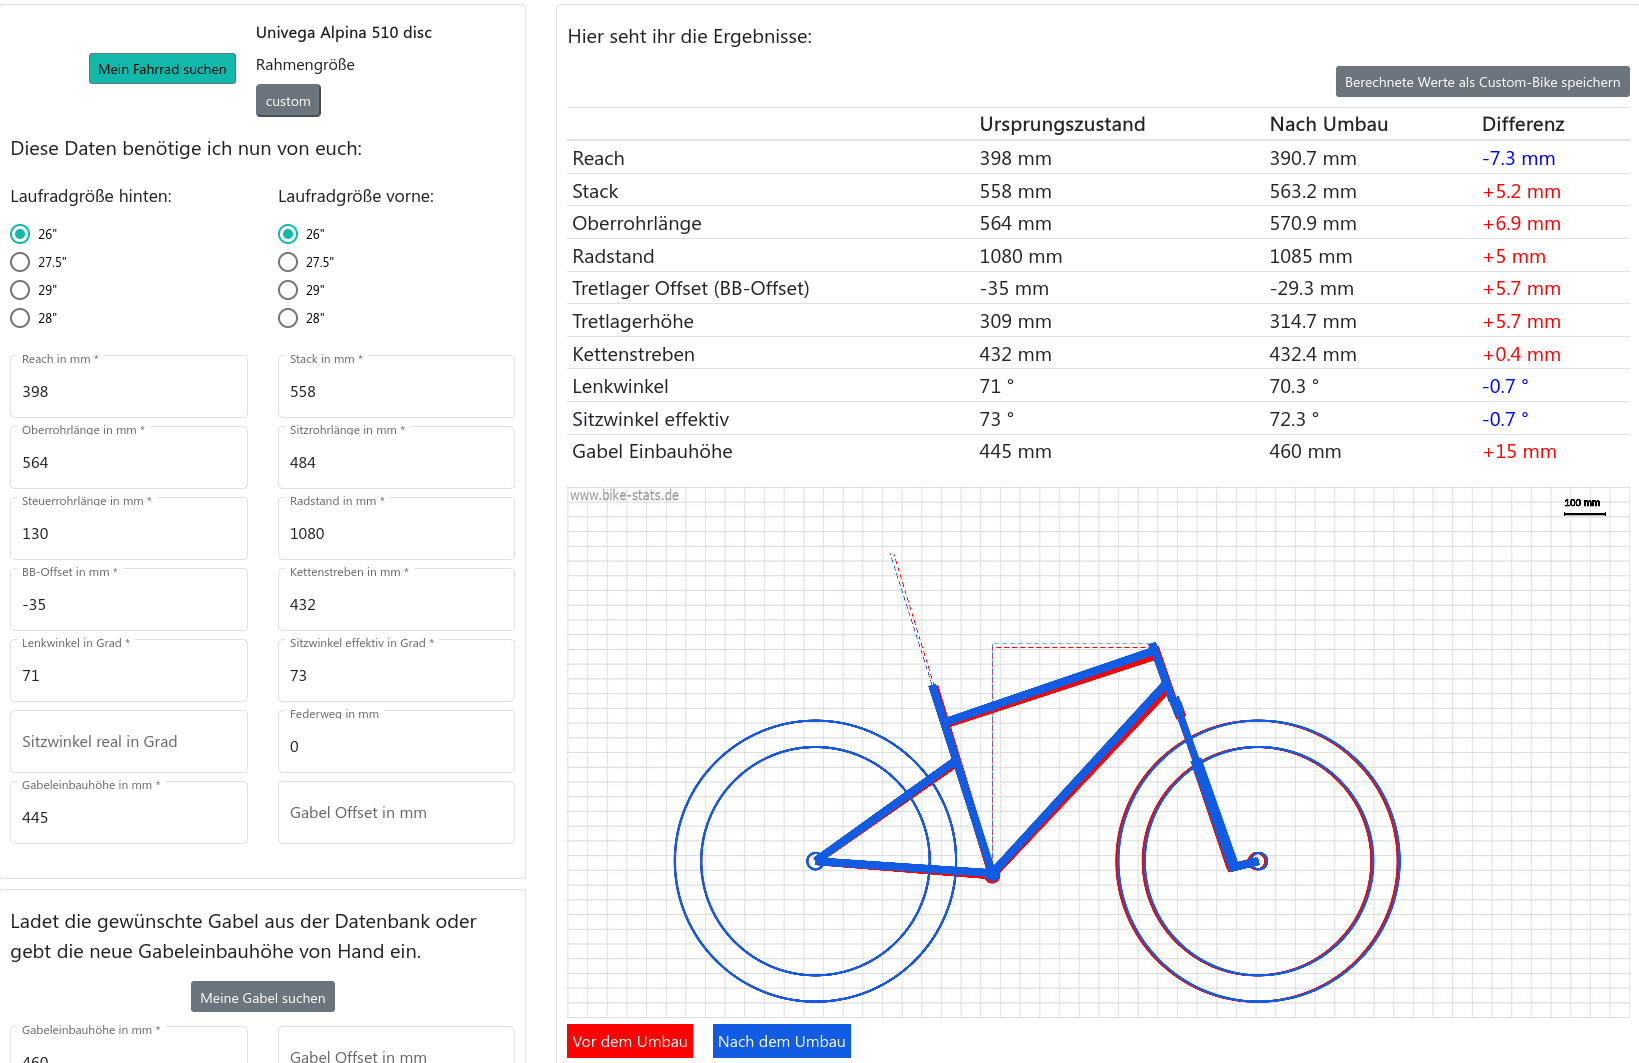Screen dimensions: 1639x1063
Task: Save calculated values as Custom-Bike
Action: pyautogui.click(x=1482, y=82)
